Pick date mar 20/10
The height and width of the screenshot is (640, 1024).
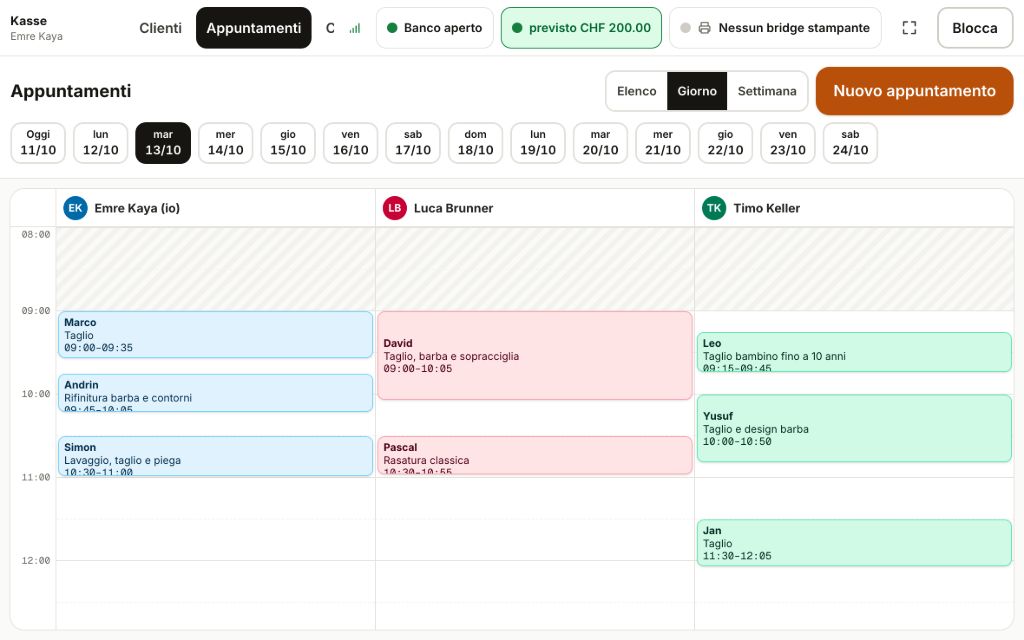pyautogui.click(x=600, y=142)
